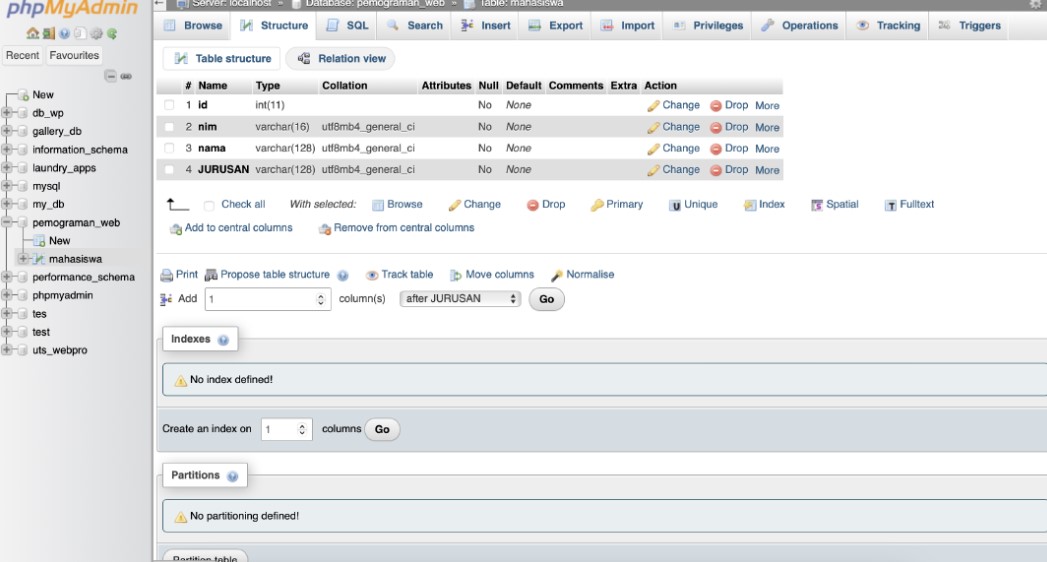Viewport: 1047px width, 562px height.
Task: Open the 'after JURUSAN' position dropdown
Action: 460,299
